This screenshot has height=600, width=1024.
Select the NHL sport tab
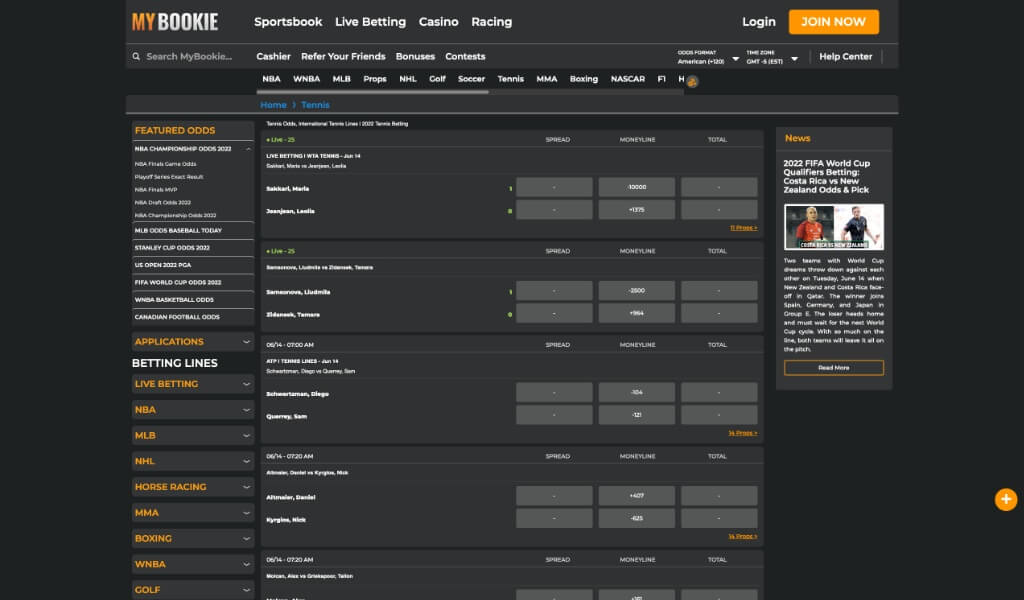click(x=408, y=79)
